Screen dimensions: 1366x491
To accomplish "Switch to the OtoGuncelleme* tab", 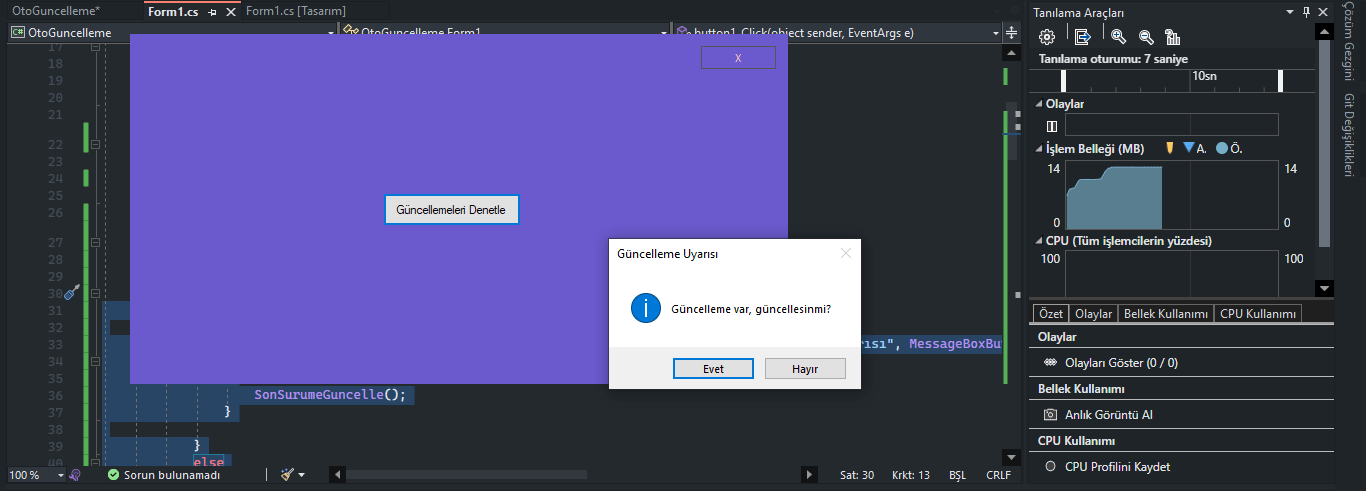I will pyautogui.click(x=56, y=11).
